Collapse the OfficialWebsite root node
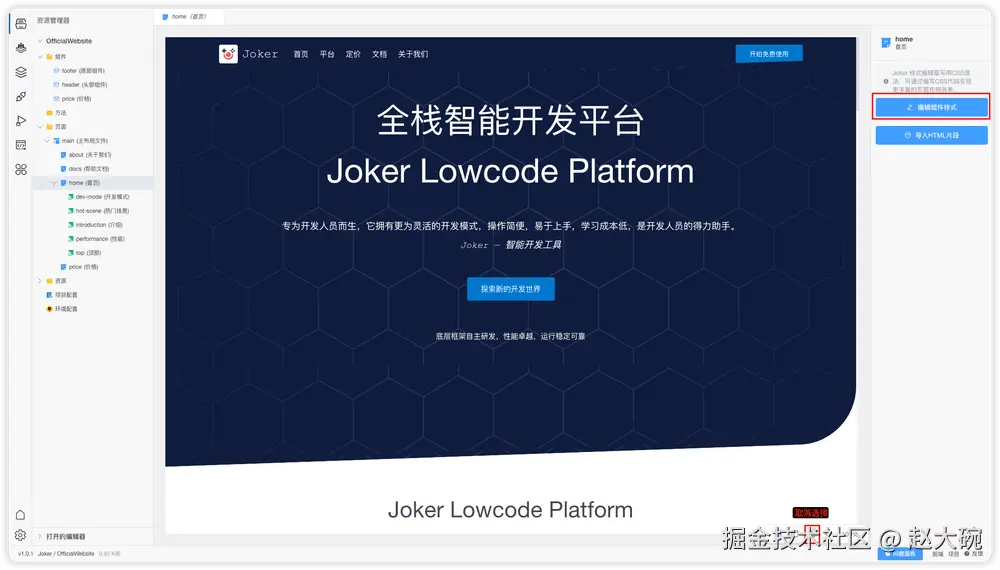 [40, 41]
